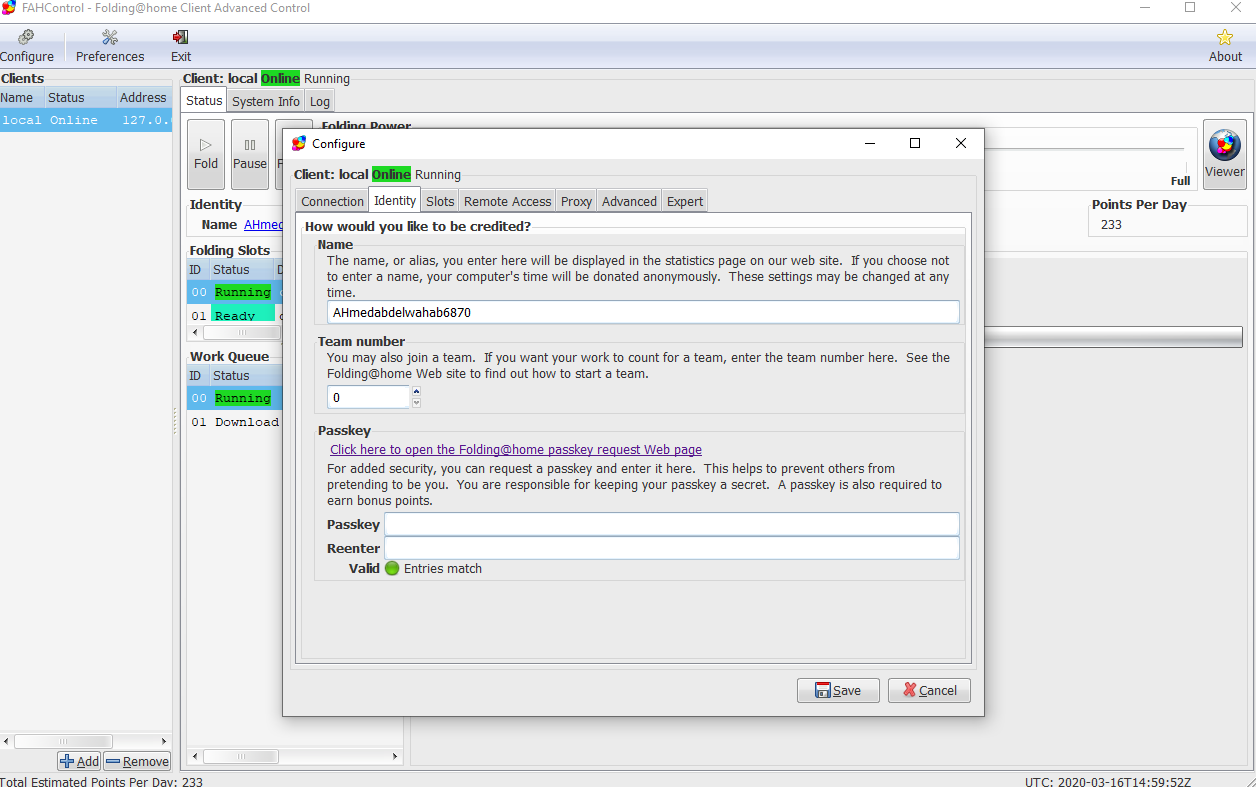Viewport: 1256px width, 787px height.
Task: Open the System Info tab
Action: pyautogui.click(x=266, y=101)
